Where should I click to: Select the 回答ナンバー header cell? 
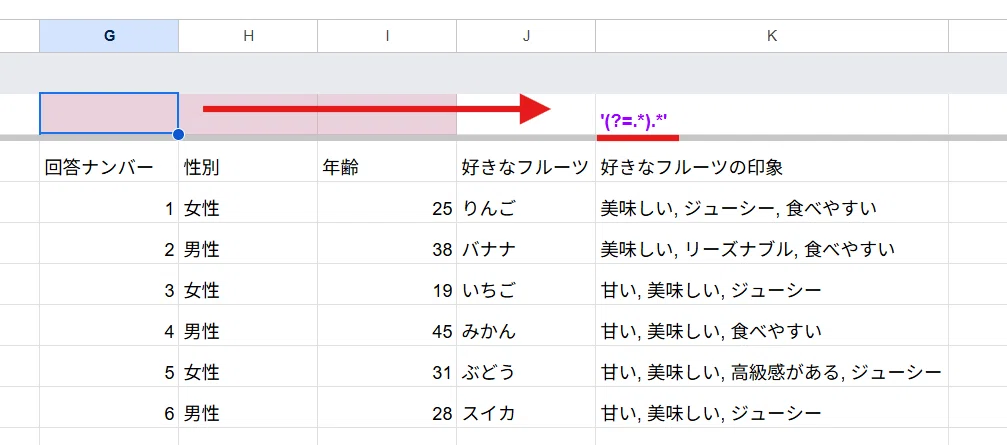point(109,168)
